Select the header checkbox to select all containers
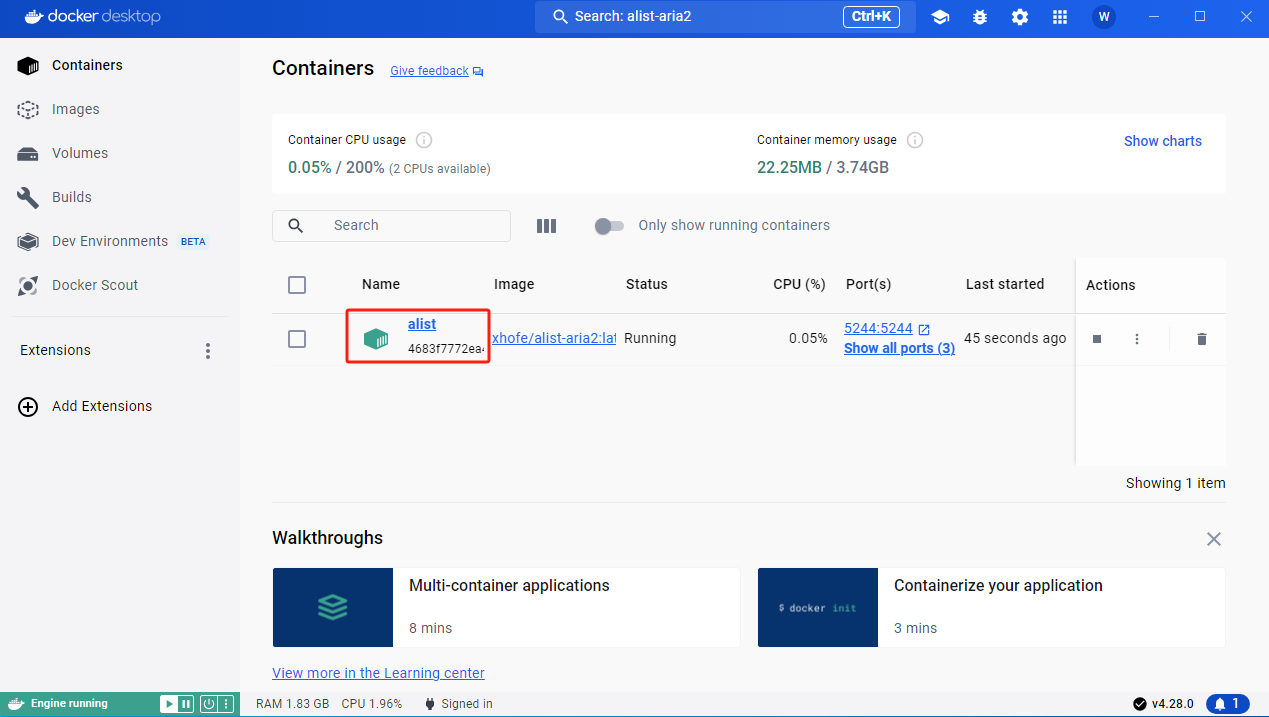The height and width of the screenshot is (717, 1269). (x=297, y=285)
